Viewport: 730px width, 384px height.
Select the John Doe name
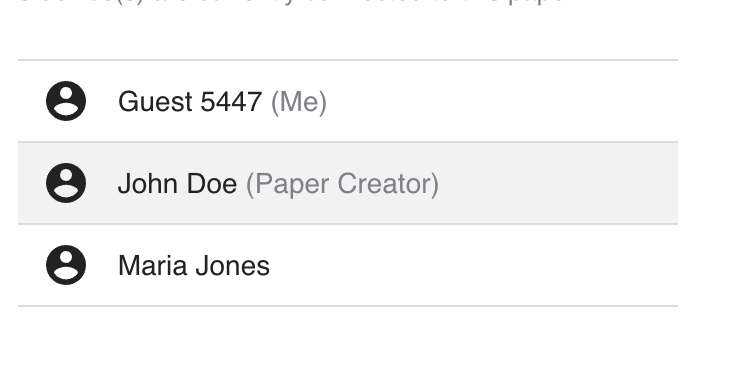pos(177,183)
